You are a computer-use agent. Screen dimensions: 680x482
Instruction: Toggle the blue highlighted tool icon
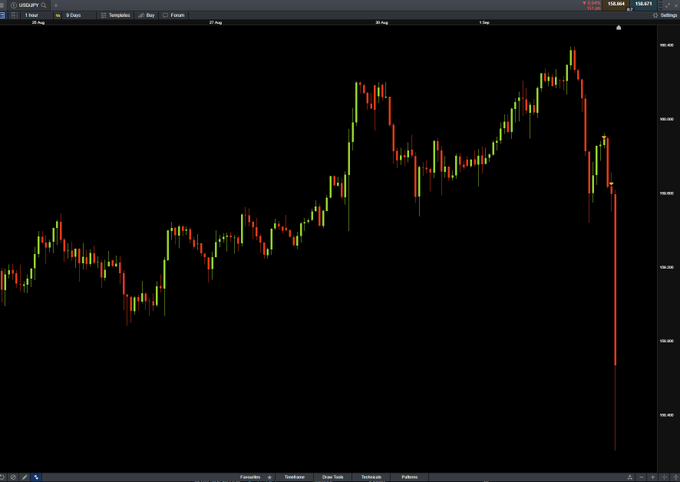[x=36, y=477]
